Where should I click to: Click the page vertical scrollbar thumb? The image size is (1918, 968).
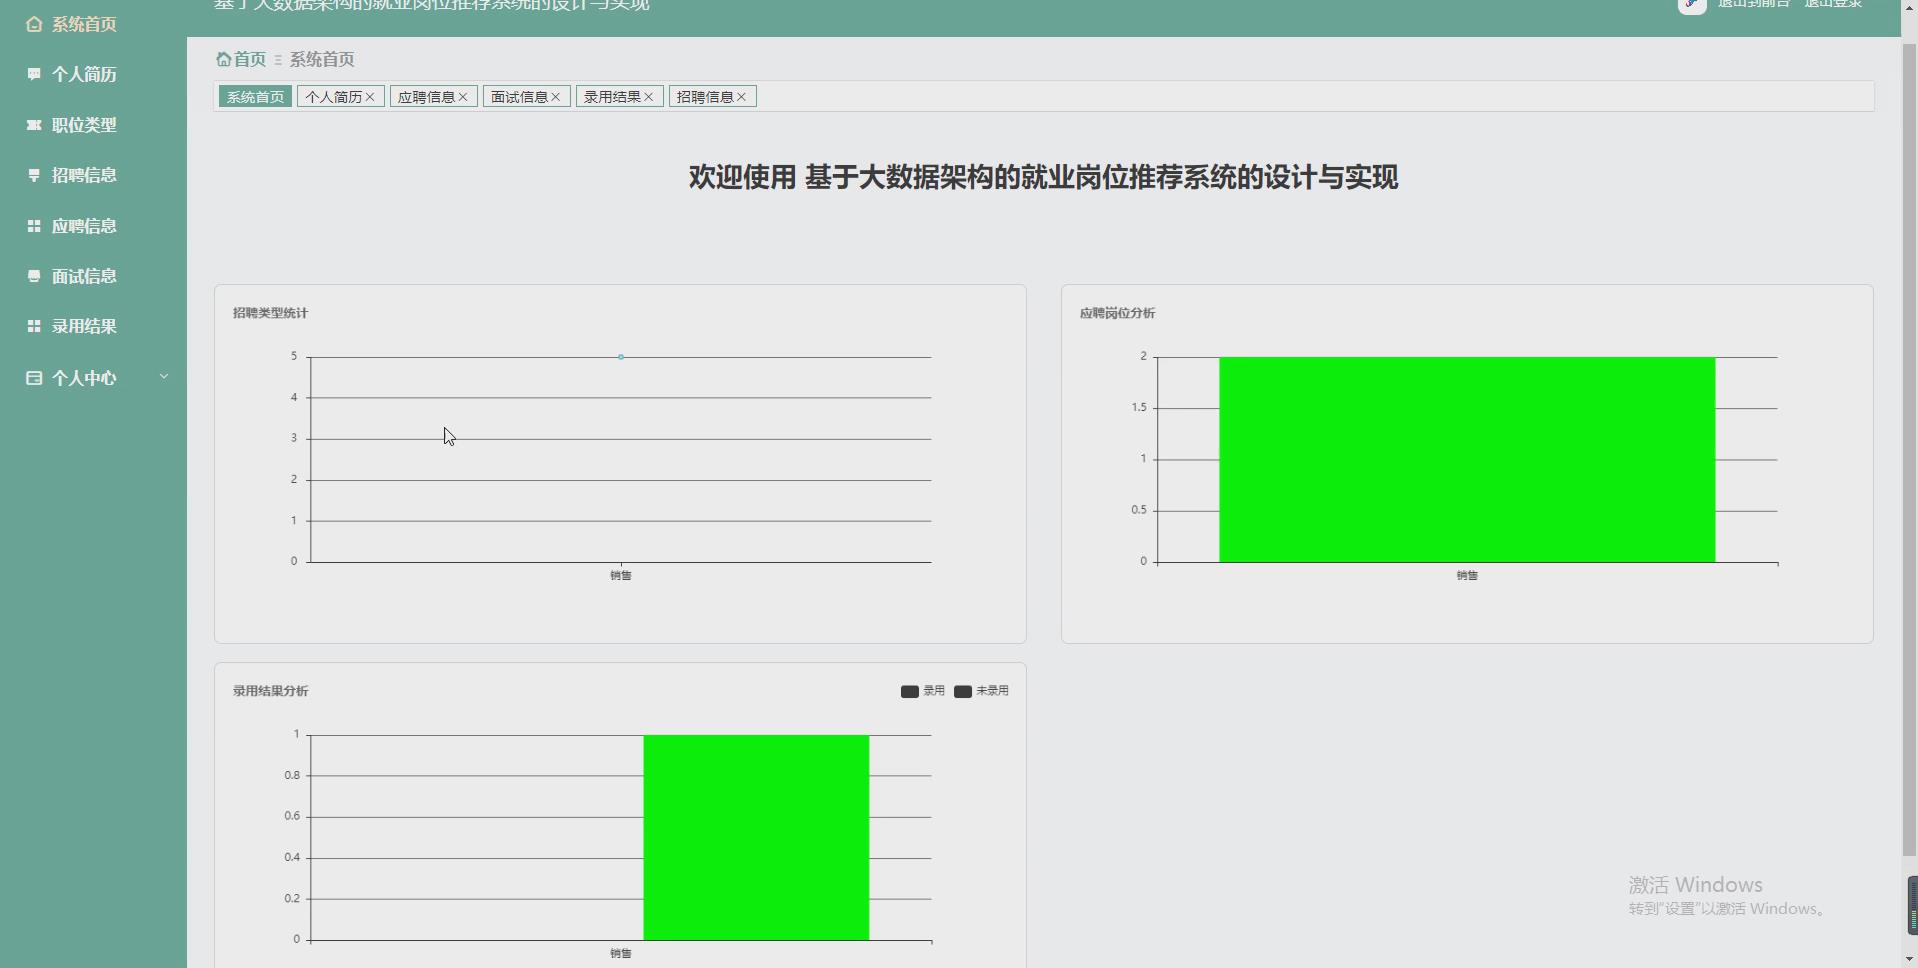point(1909,448)
